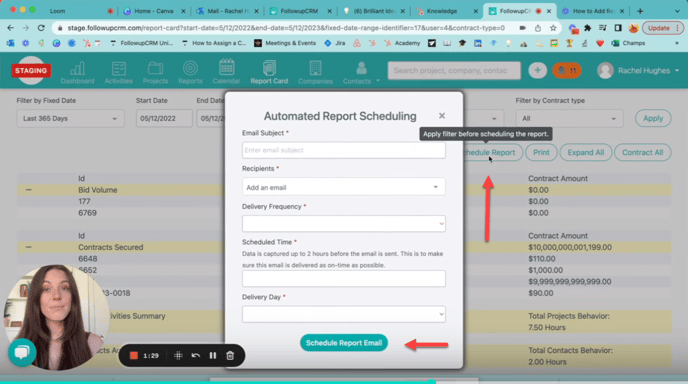The width and height of the screenshot is (688, 384).
Task: Collapse the Bid Volume section
Action: (29, 190)
